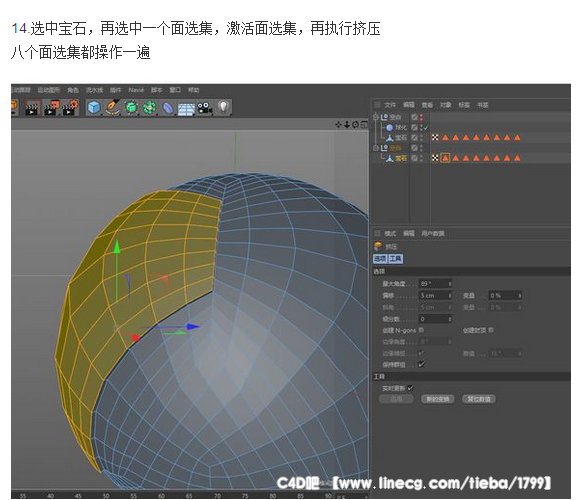The width and height of the screenshot is (577, 500).
Task: Toggle the 创建封顶 checkbox
Action: pyautogui.click(x=491, y=330)
